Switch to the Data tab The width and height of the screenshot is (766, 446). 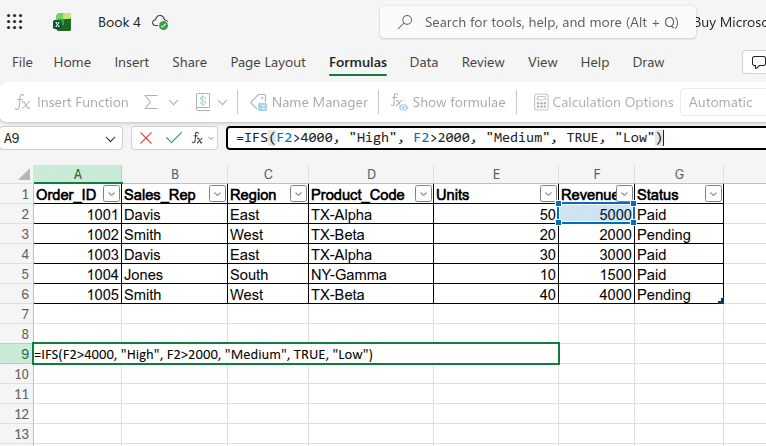pyautogui.click(x=424, y=62)
